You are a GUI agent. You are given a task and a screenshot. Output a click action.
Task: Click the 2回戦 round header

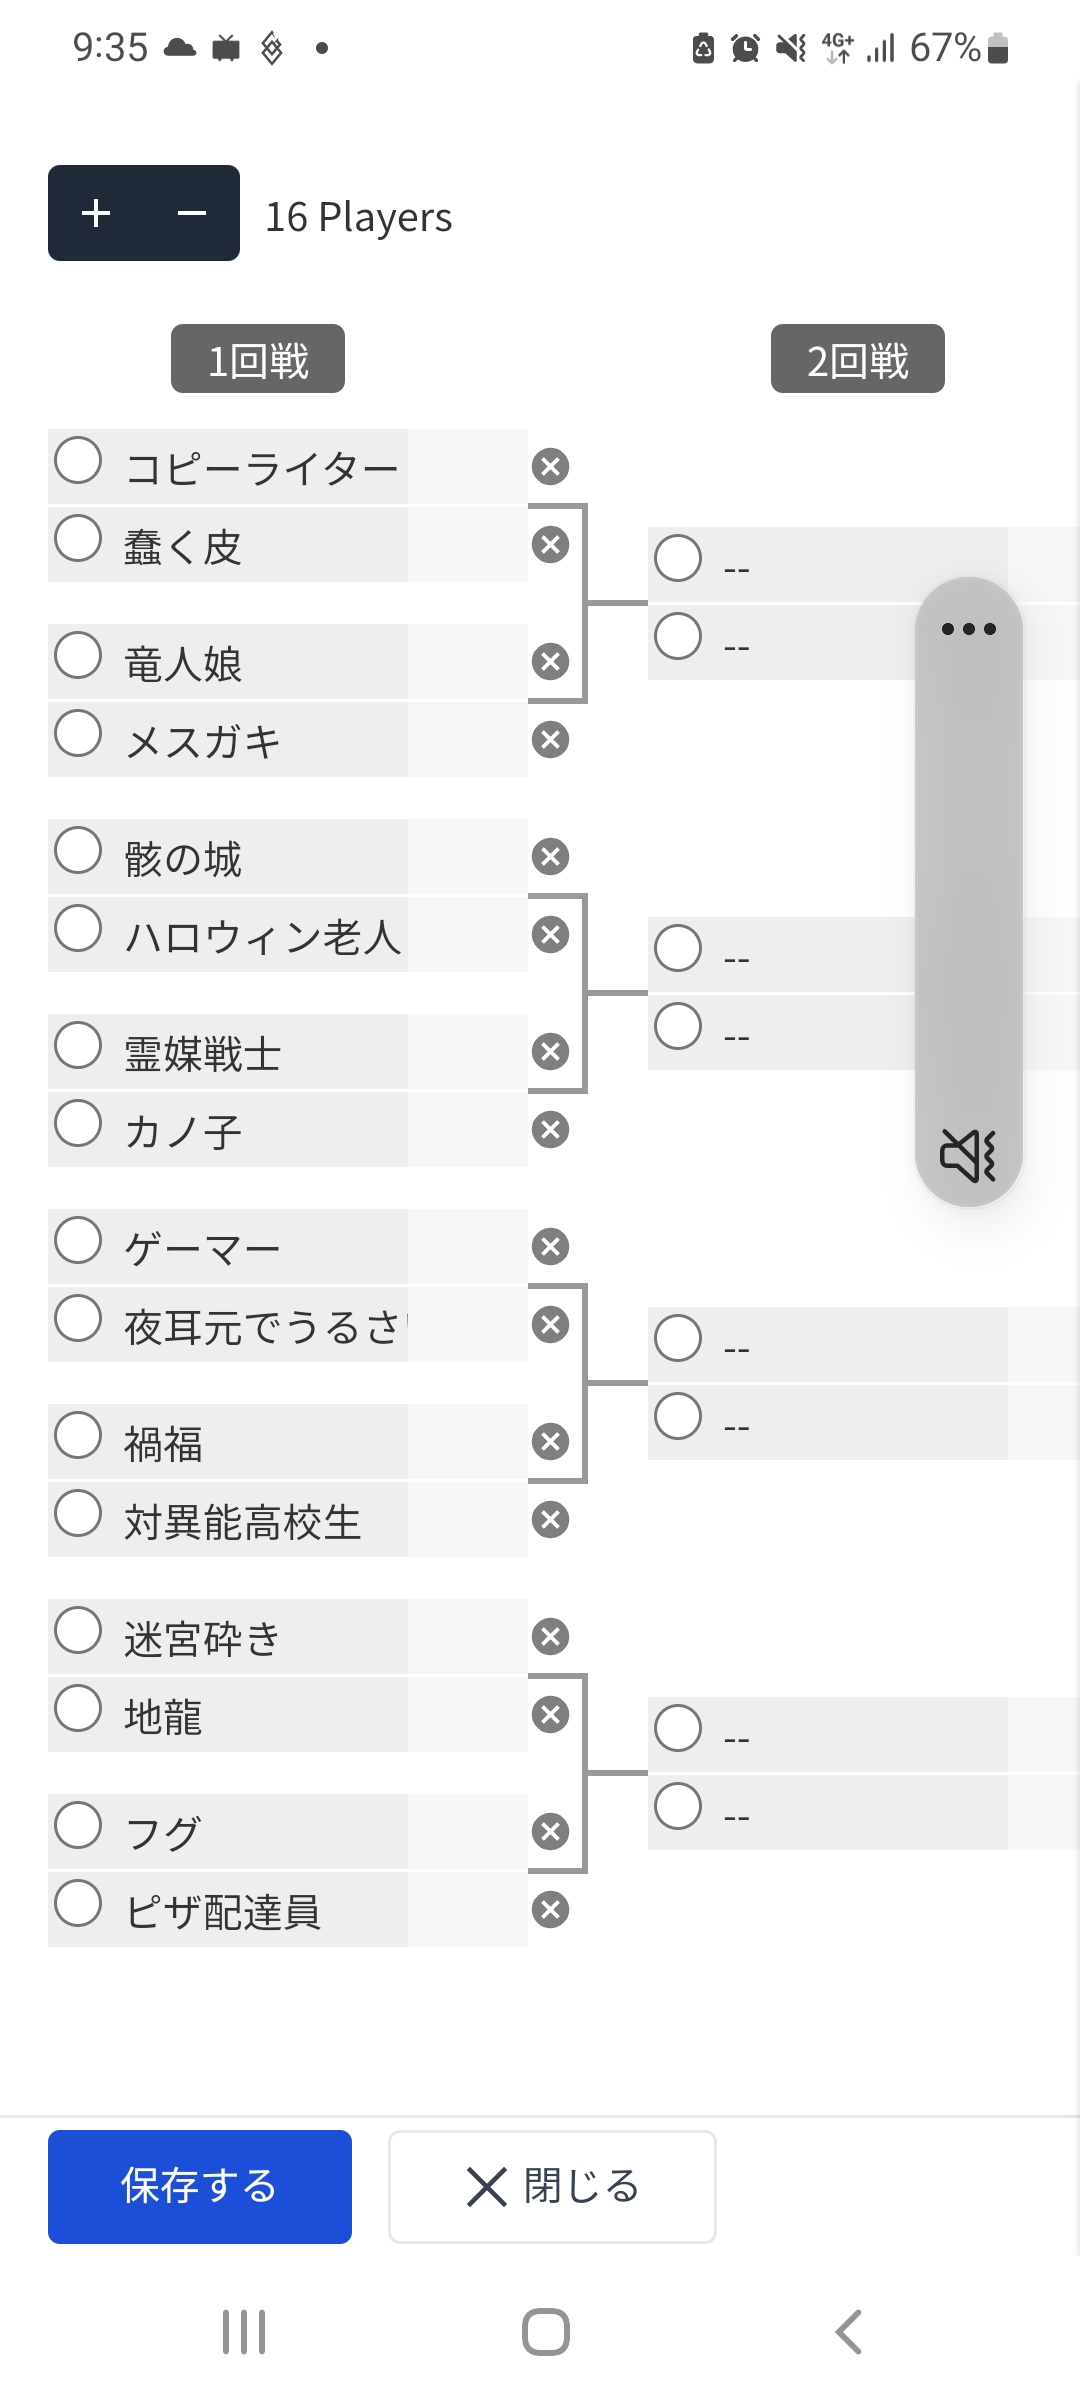pos(857,359)
